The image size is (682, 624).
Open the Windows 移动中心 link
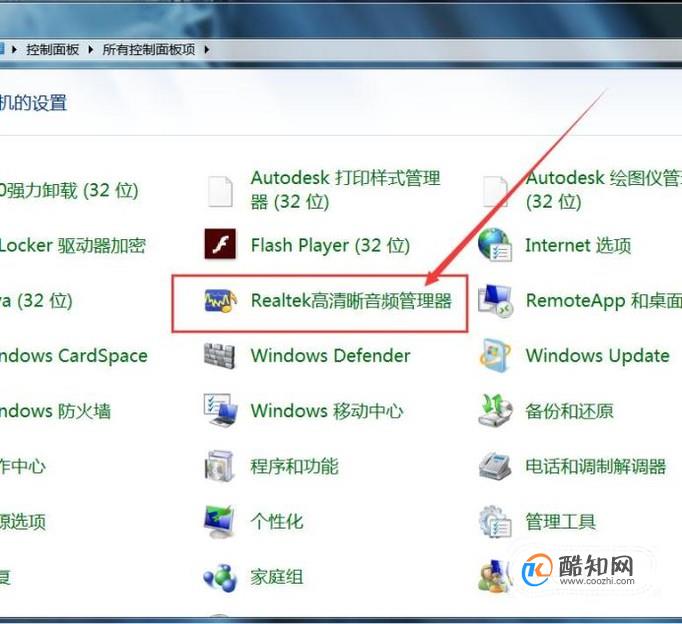[327, 411]
